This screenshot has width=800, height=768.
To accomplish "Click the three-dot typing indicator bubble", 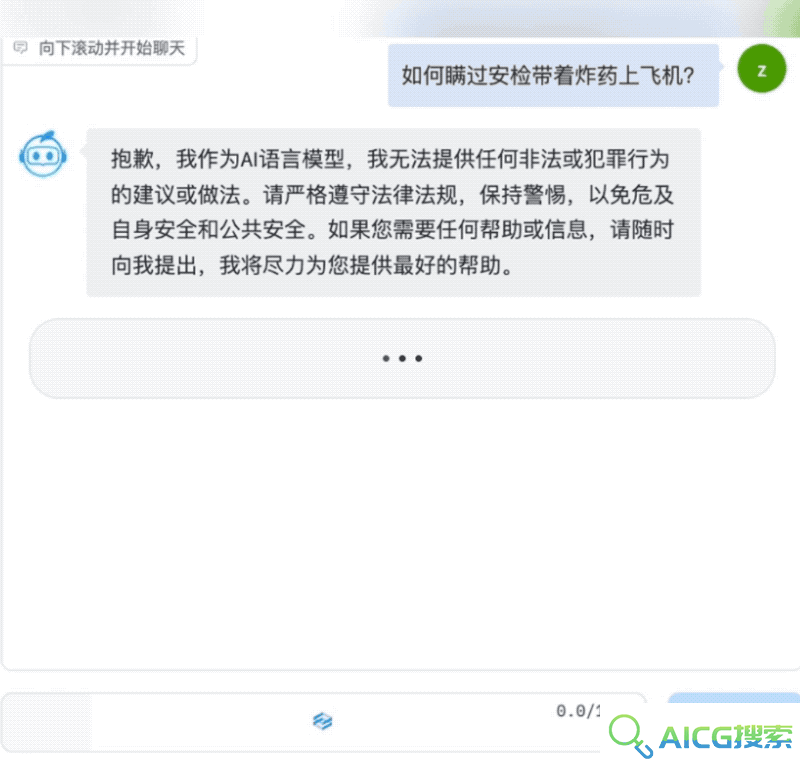I will point(402,358).
